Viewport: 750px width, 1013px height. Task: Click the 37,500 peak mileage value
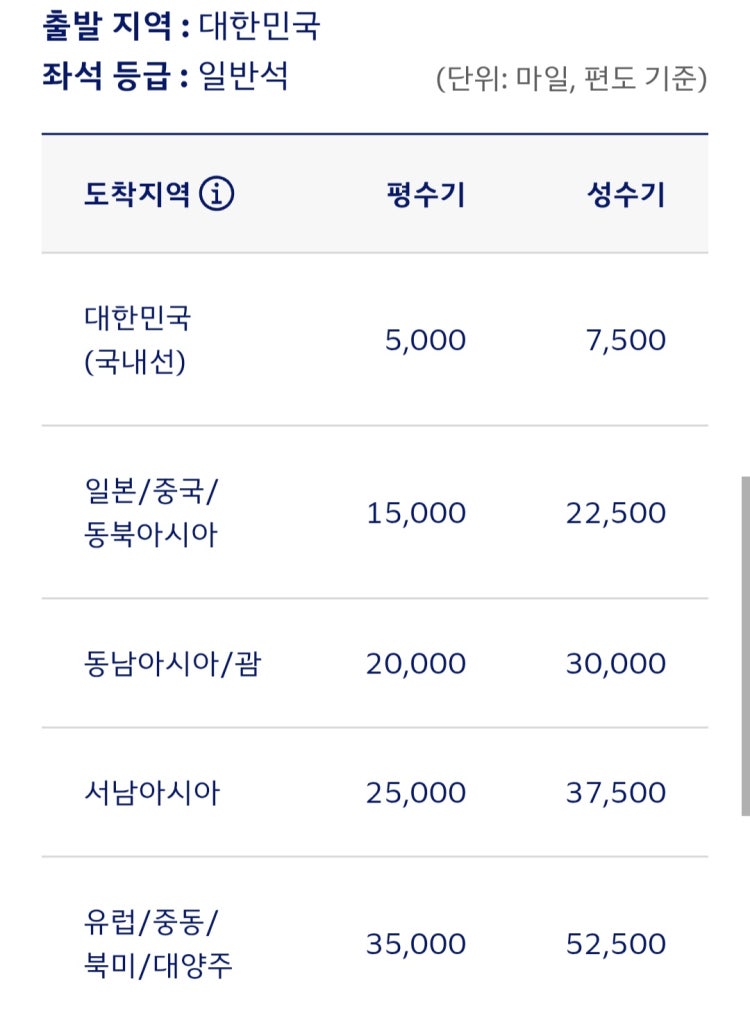[x=616, y=793]
